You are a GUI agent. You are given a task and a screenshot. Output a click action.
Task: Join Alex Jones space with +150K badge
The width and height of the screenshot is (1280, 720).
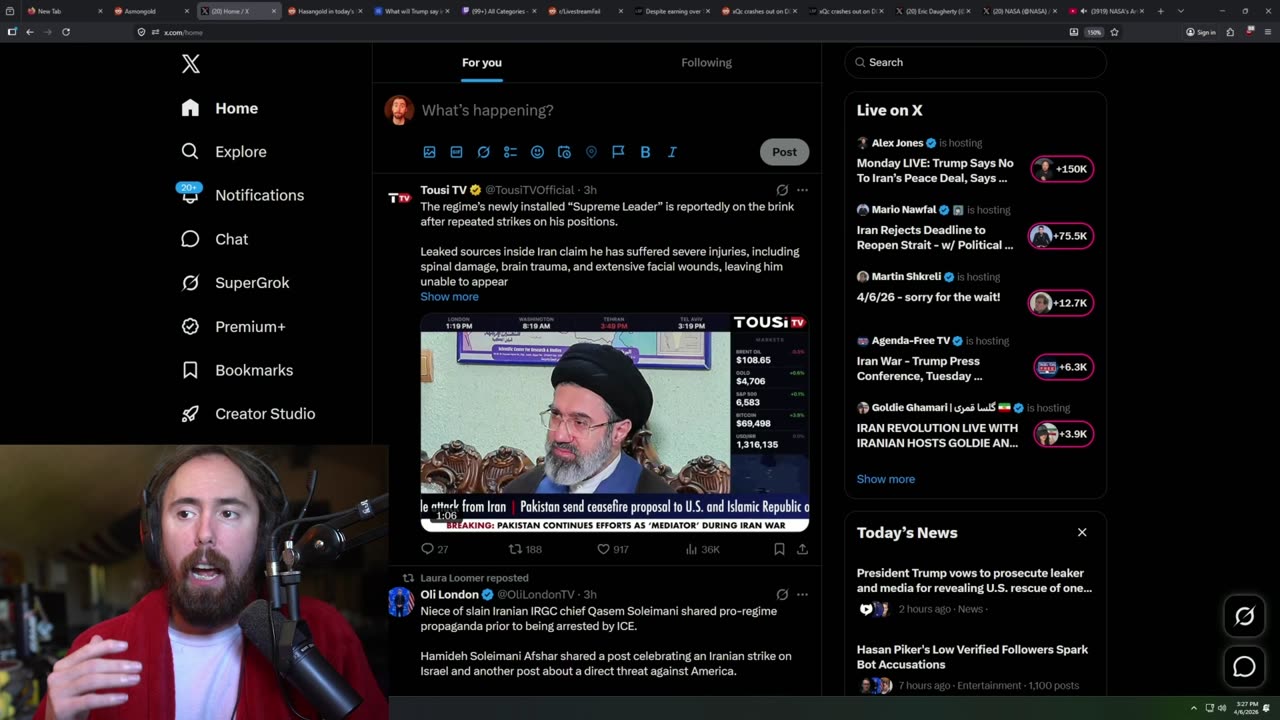(1062, 169)
